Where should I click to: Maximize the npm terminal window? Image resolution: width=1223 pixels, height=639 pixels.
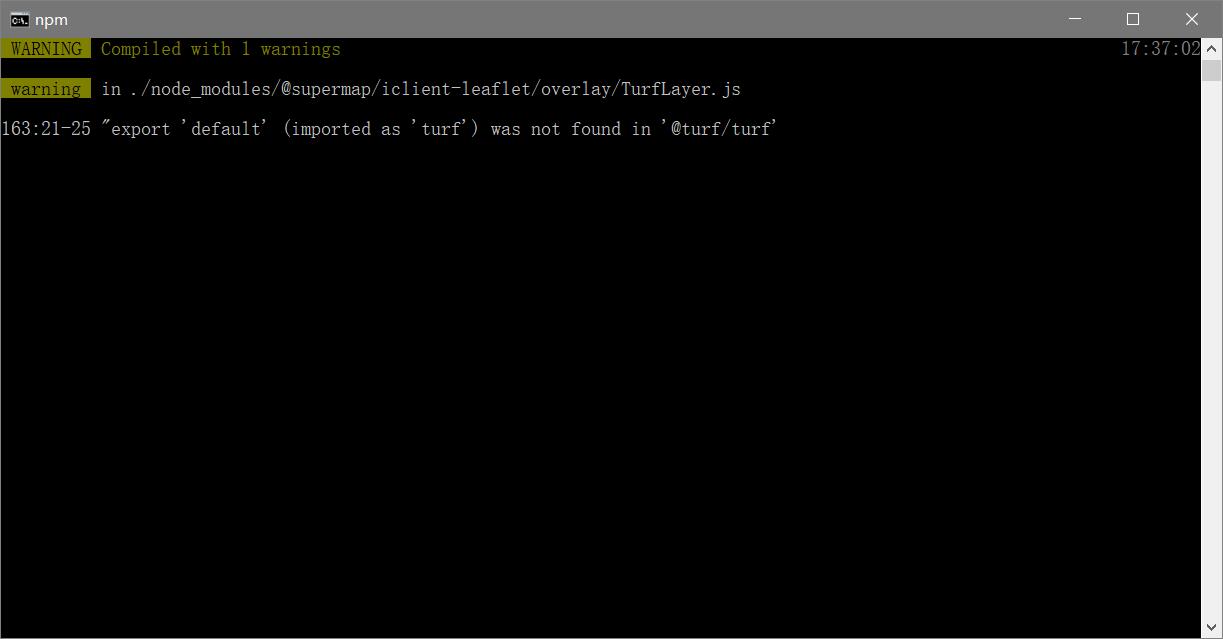click(1133, 19)
